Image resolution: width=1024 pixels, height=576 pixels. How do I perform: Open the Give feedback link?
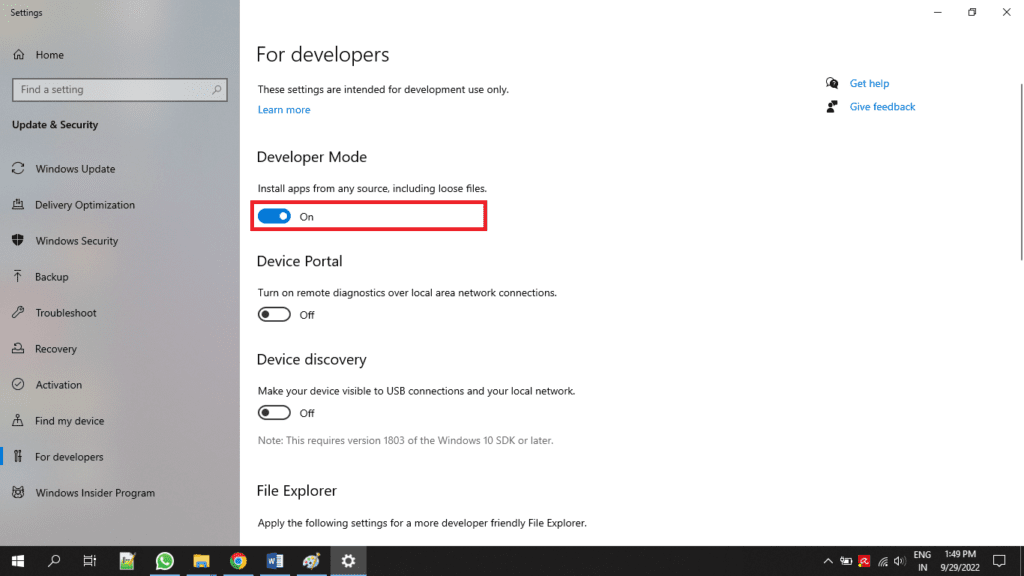(x=882, y=106)
